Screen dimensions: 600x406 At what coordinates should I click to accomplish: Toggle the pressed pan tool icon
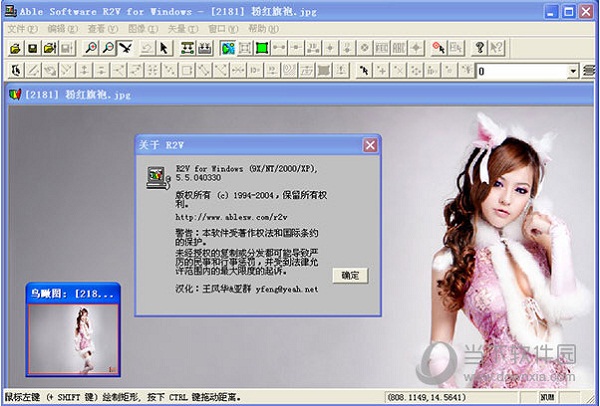coord(125,48)
